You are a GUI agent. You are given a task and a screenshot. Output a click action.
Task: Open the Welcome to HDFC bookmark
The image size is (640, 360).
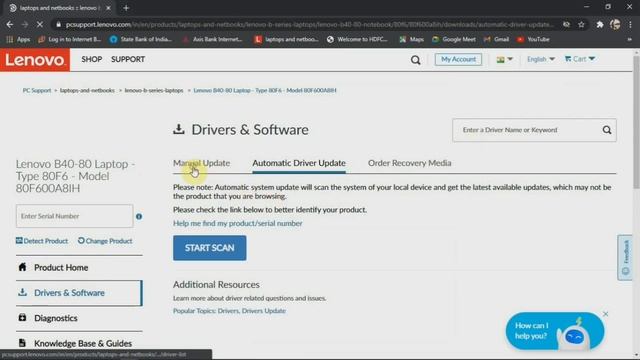click(x=358, y=39)
